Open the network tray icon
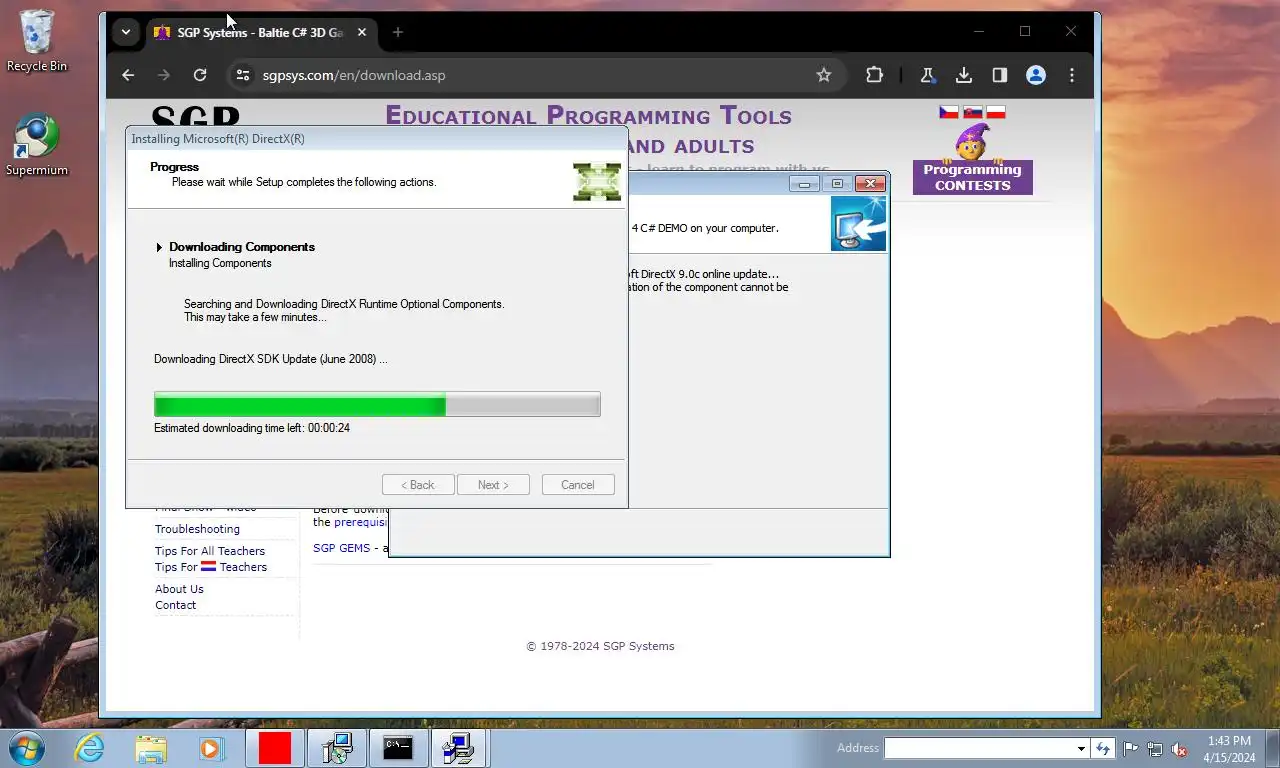This screenshot has width=1280, height=768. [x=1155, y=748]
